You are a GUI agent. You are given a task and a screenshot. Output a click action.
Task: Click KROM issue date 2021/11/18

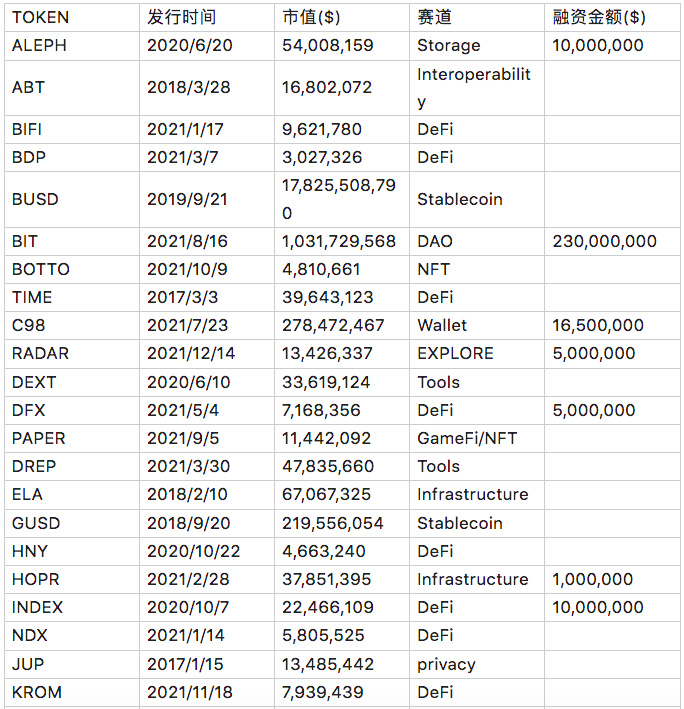tap(207, 693)
